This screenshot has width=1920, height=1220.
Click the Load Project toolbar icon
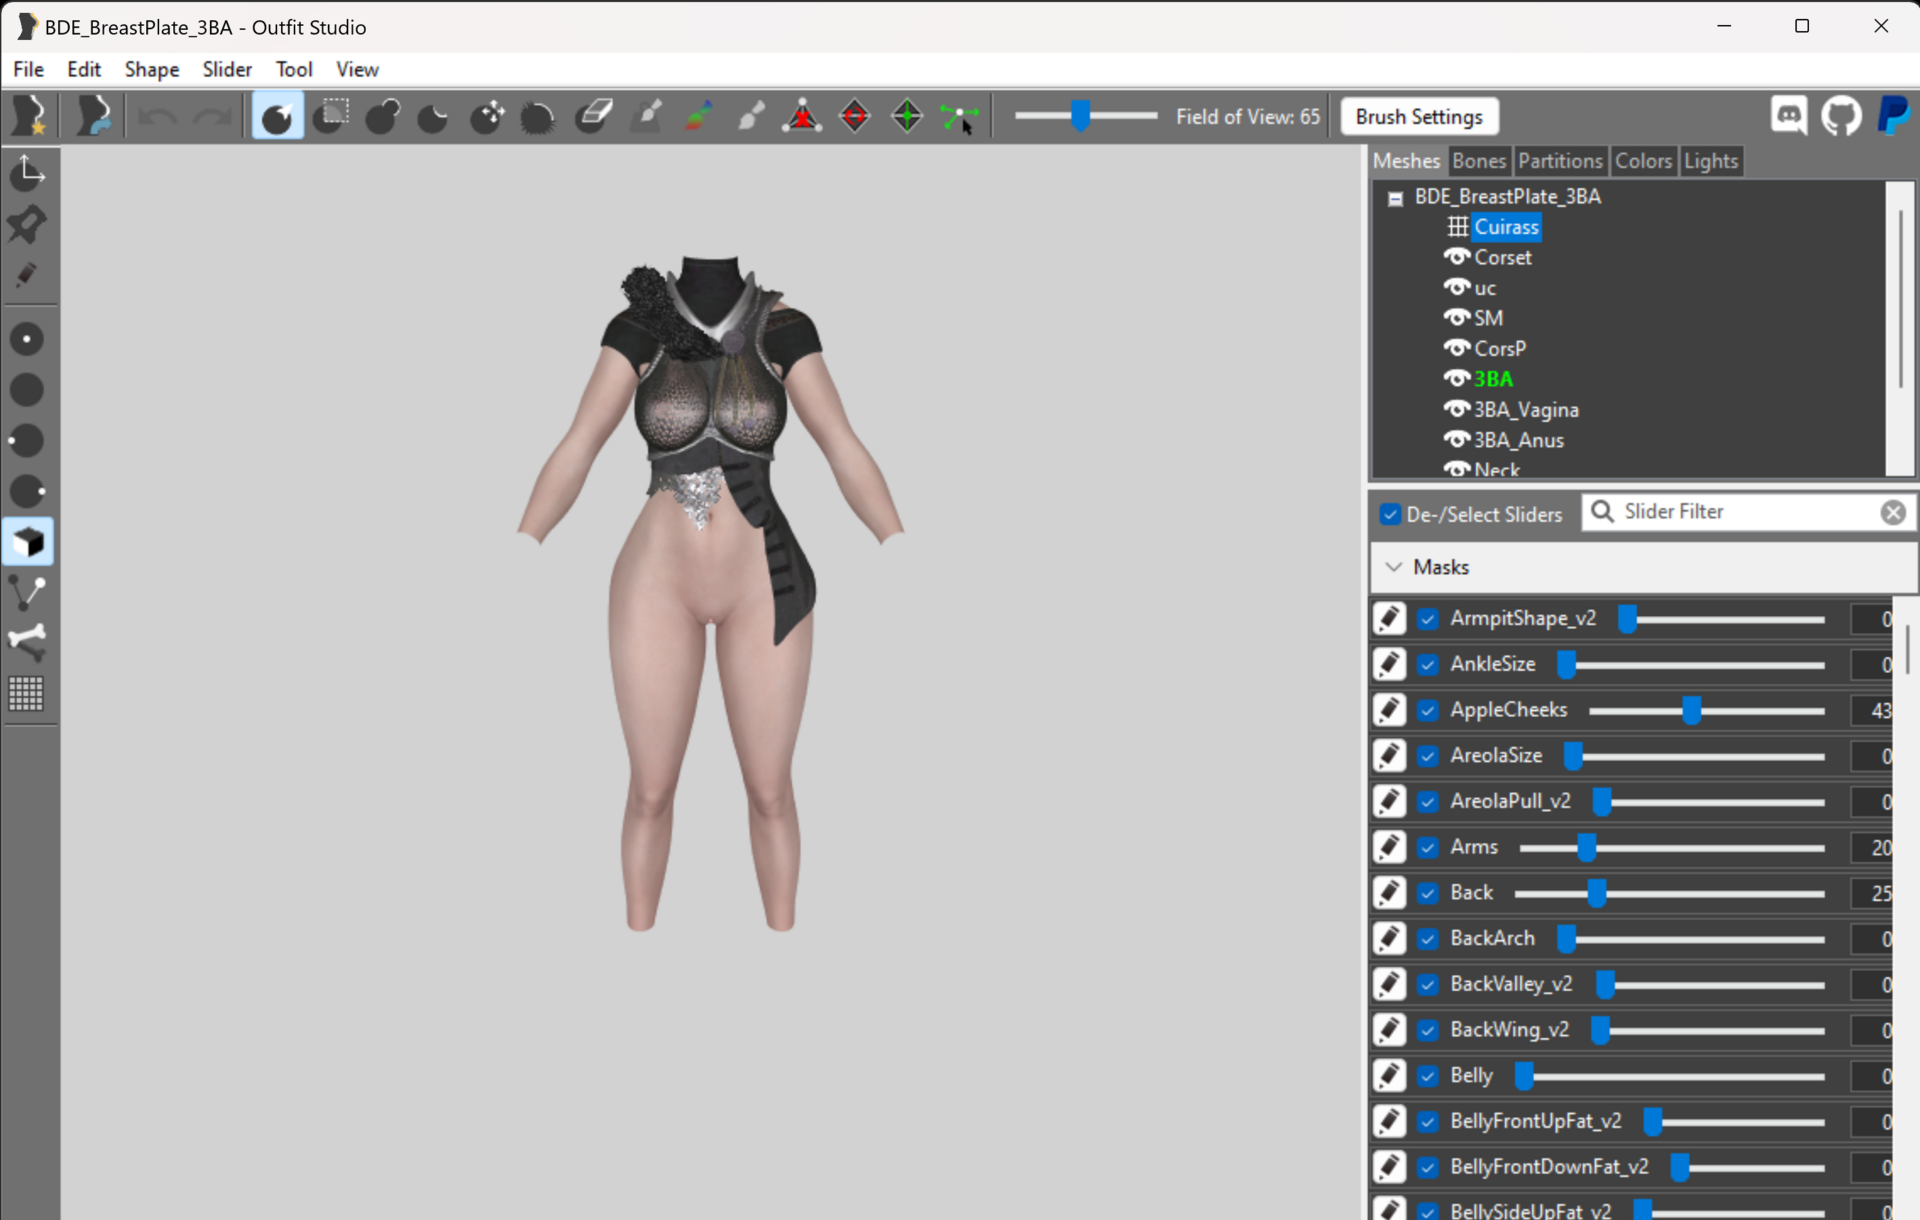[x=94, y=116]
